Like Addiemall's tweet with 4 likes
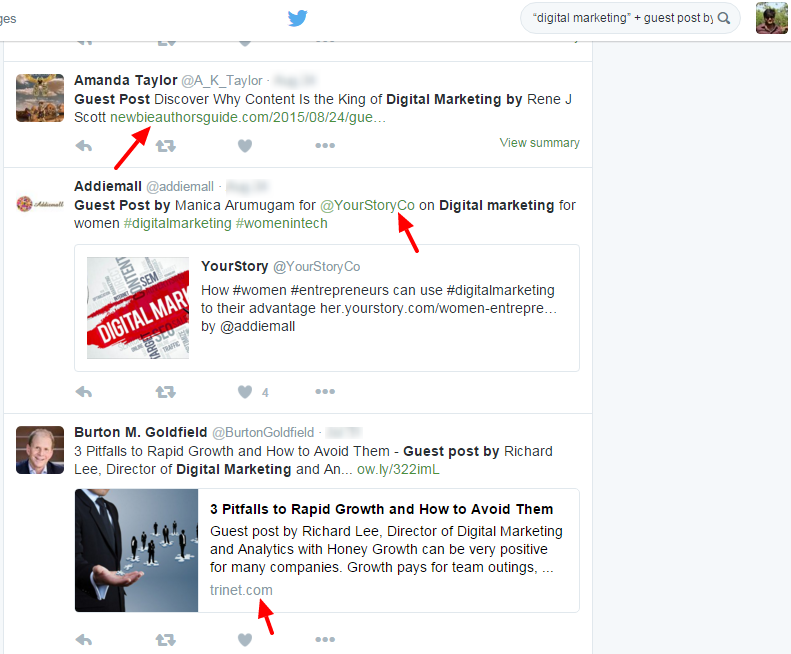The width and height of the screenshot is (791, 654). [x=245, y=392]
